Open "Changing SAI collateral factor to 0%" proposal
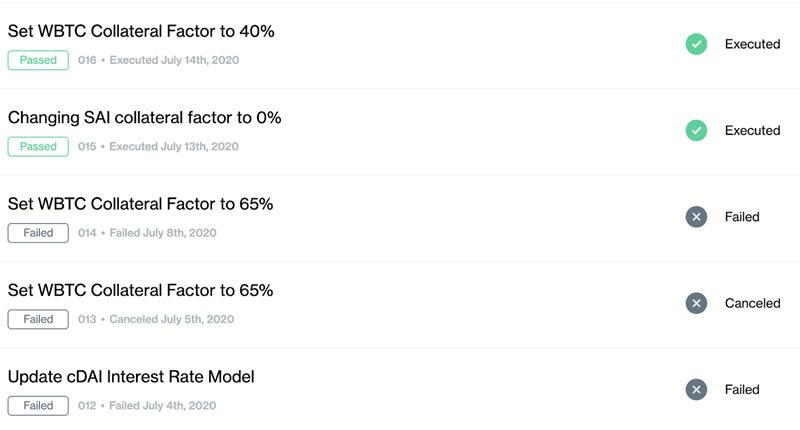Viewport: 800px width, 430px height. pos(144,118)
